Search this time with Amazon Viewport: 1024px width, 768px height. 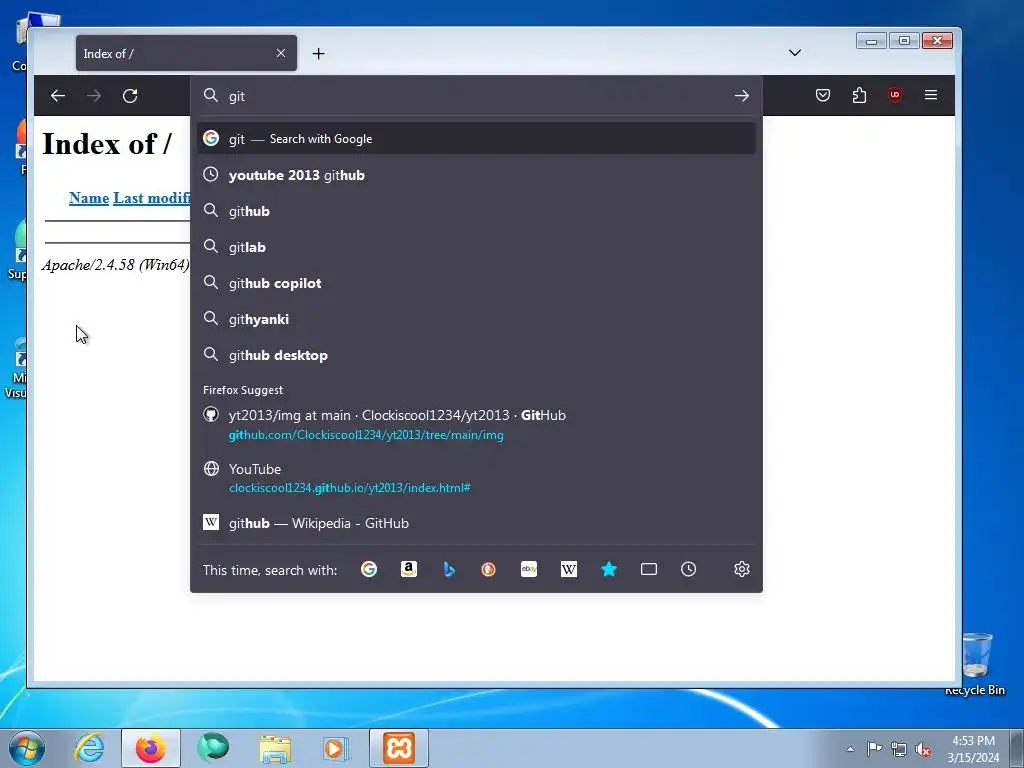(x=409, y=569)
